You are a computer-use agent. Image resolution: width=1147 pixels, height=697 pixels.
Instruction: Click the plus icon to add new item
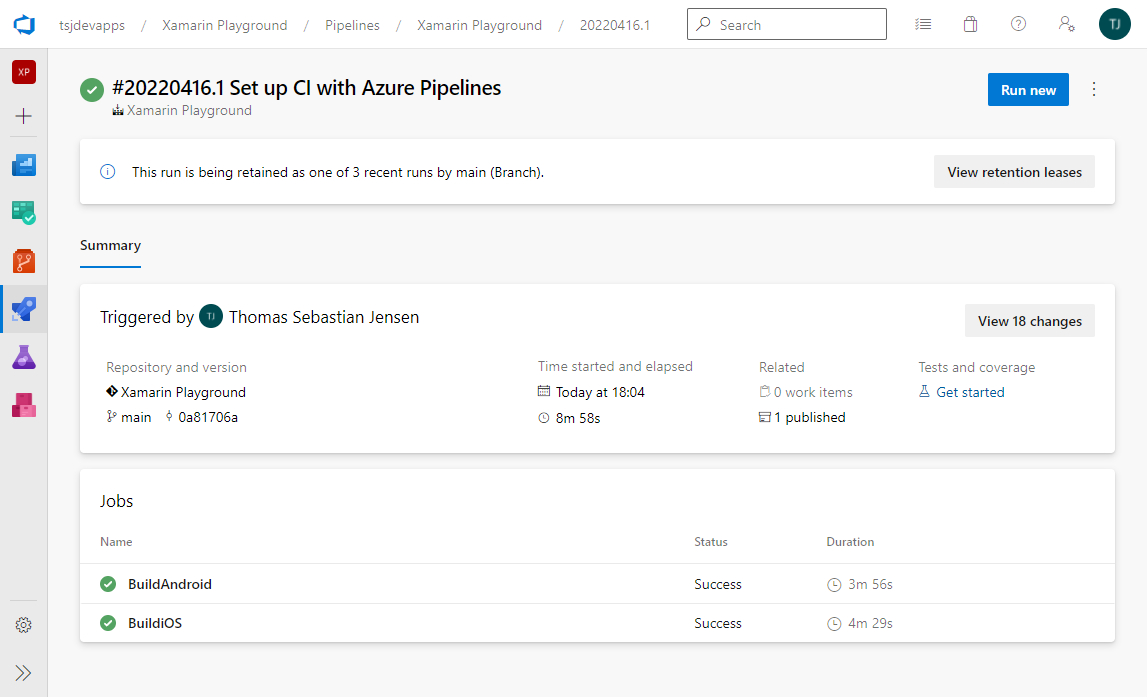tap(24, 116)
